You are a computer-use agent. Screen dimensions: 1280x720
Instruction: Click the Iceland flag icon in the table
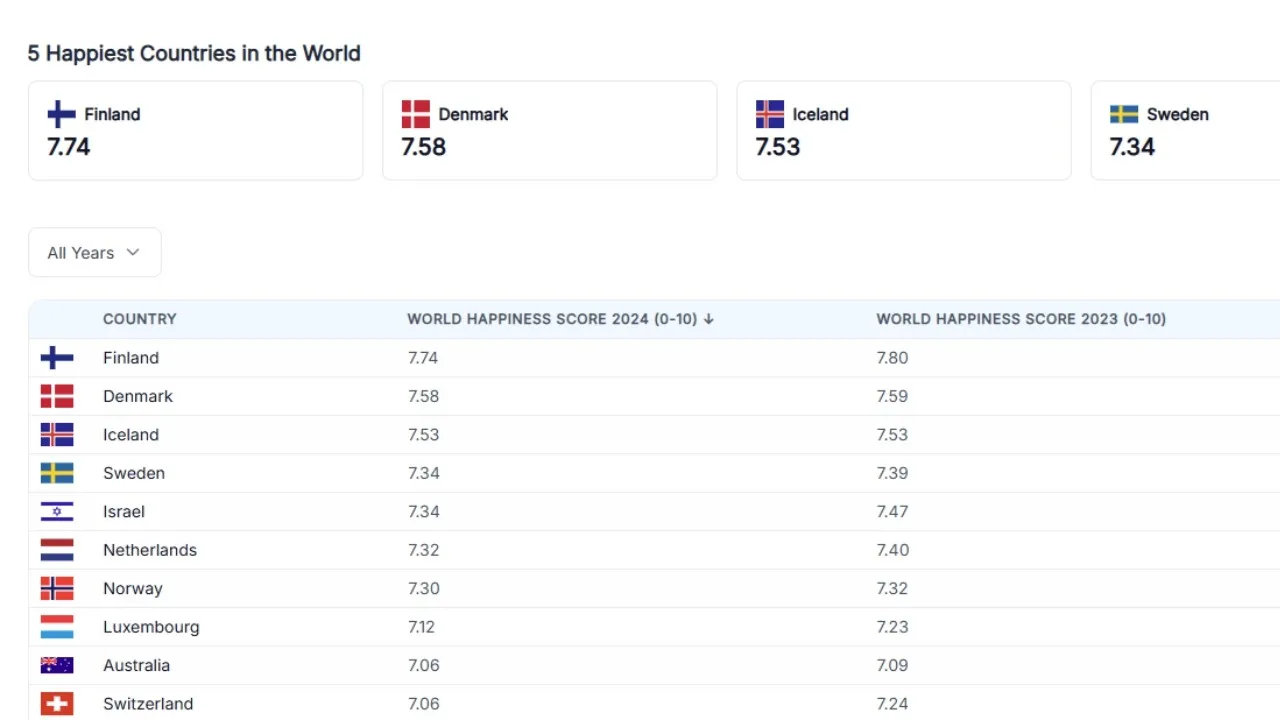click(x=57, y=434)
